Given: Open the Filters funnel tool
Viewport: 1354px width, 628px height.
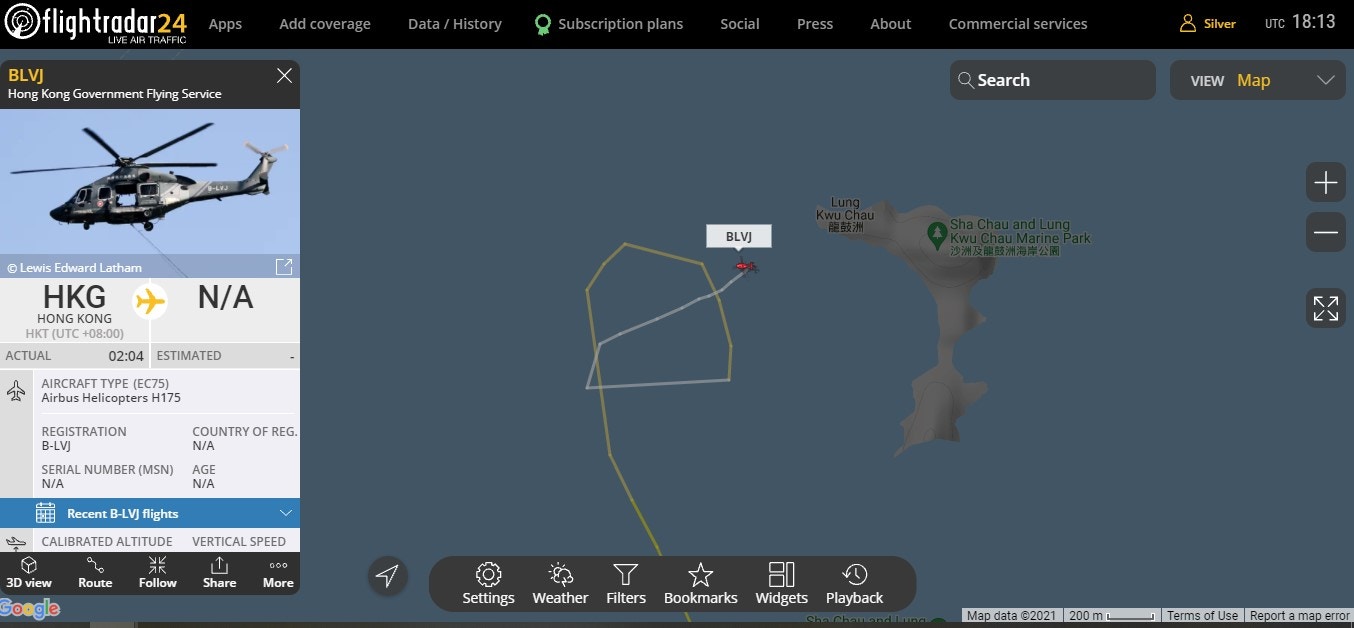Looking at the screenshot, I should click(x=626, y=584).
